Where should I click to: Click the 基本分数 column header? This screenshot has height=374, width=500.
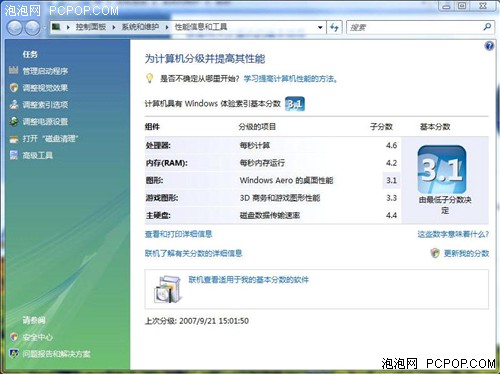435,127
